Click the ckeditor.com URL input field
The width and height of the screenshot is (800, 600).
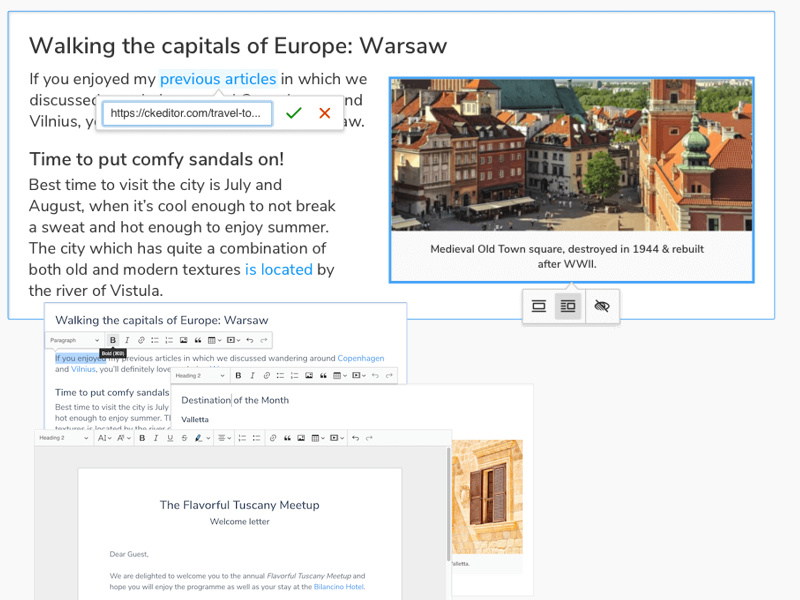[x=187, y=113]
